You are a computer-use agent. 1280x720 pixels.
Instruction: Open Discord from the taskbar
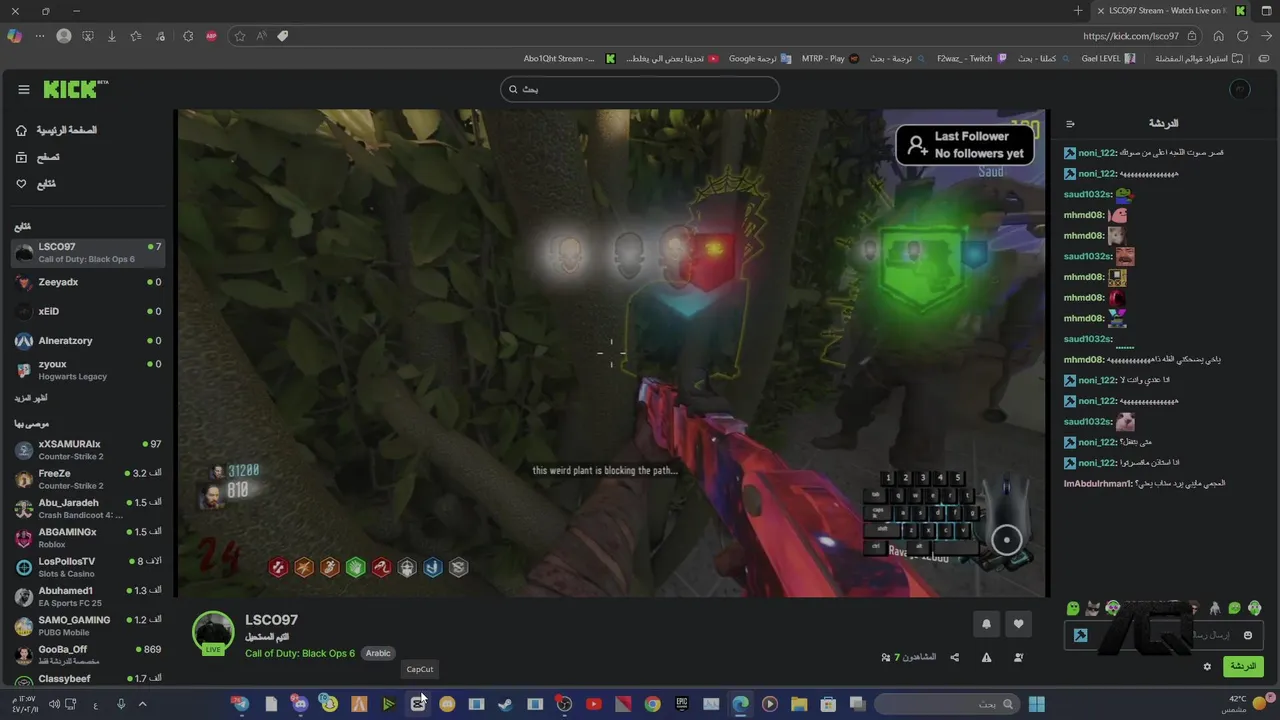coord(299,704)
